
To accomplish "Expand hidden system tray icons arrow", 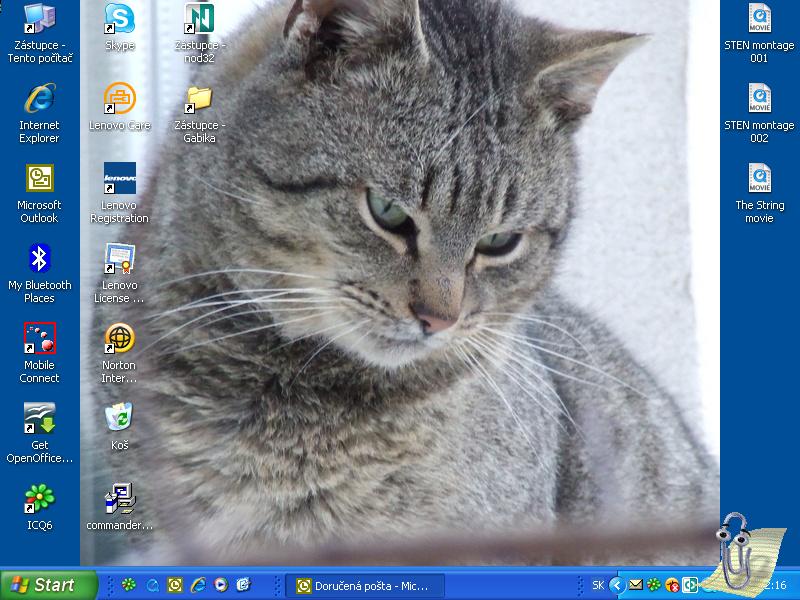I will coord(617,585).
